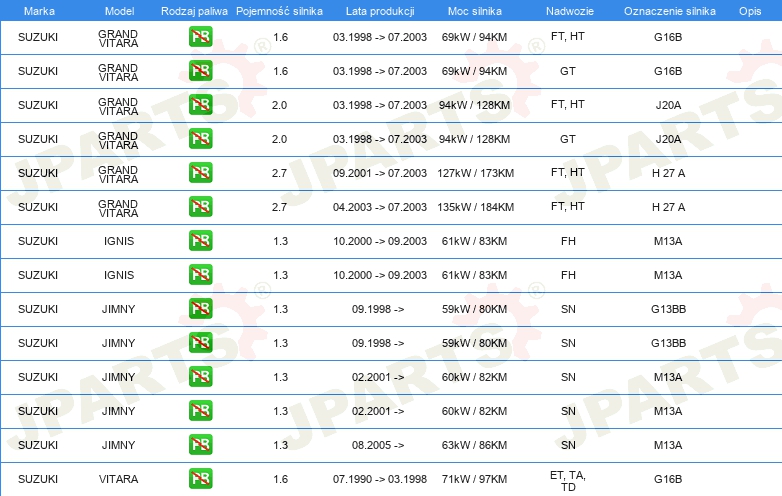Click the 71kW / 97KM engine power cell

click(x=475, y=479)
